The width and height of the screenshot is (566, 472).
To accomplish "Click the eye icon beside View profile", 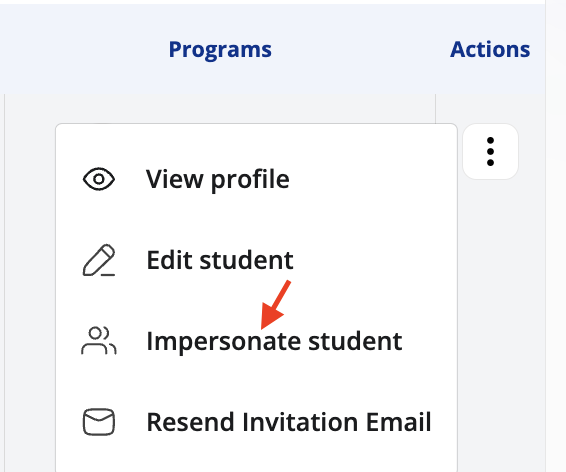I will tap(99, 179).
